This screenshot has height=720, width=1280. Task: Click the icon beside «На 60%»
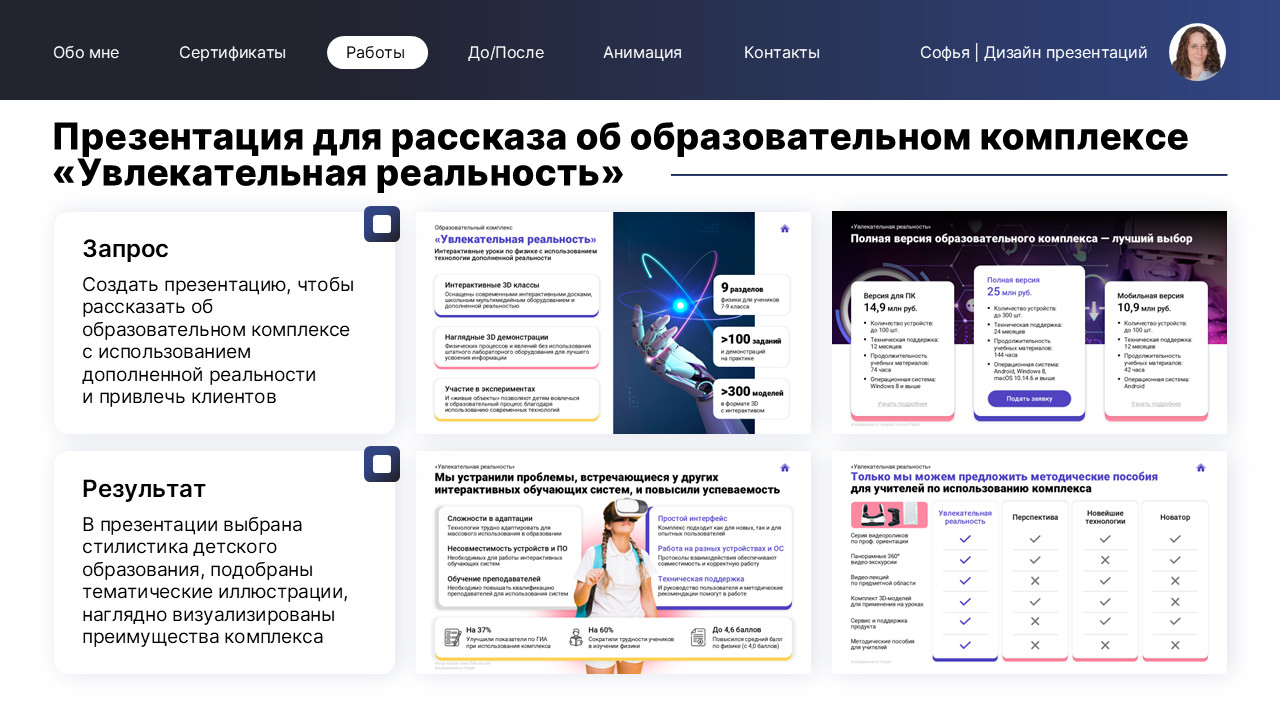point(576,637)
